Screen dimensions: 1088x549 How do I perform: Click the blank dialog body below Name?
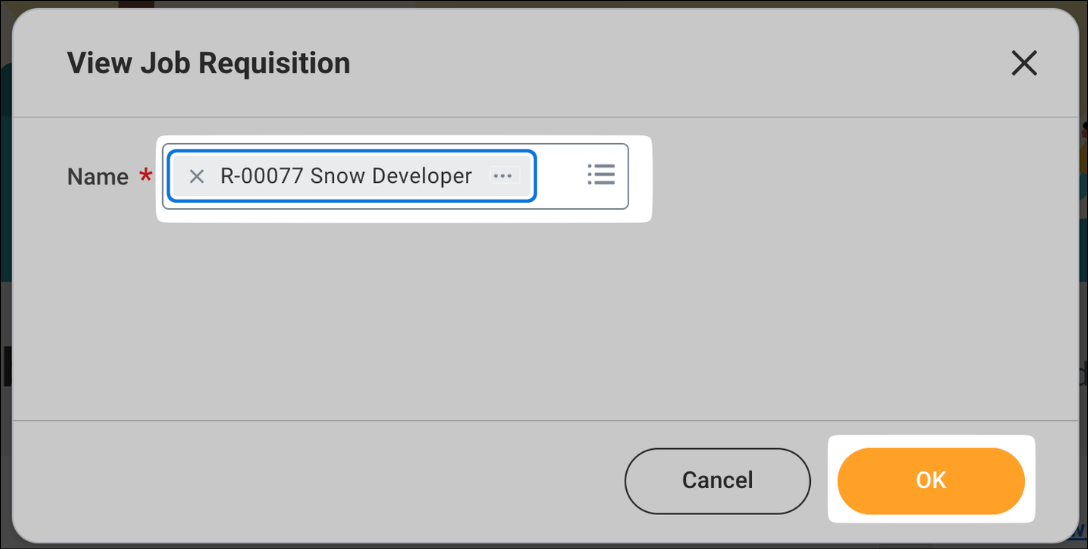click(x=545, y=319)
